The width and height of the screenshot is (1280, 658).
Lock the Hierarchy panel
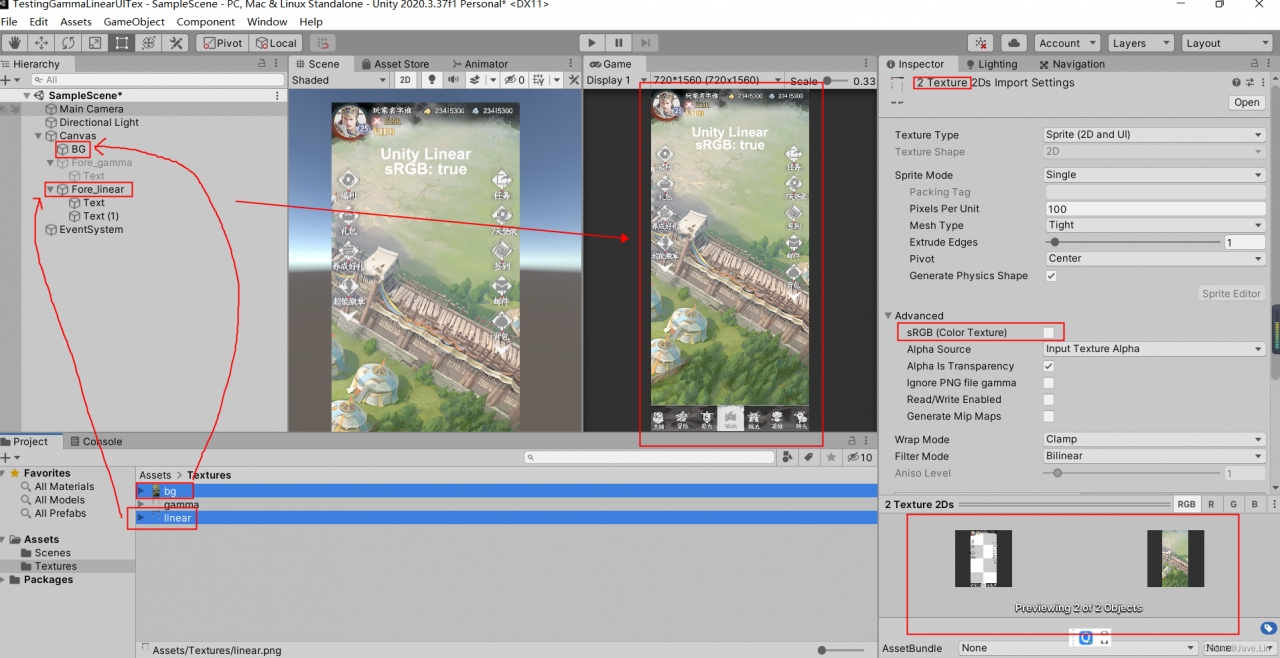(x=263, y=64)
